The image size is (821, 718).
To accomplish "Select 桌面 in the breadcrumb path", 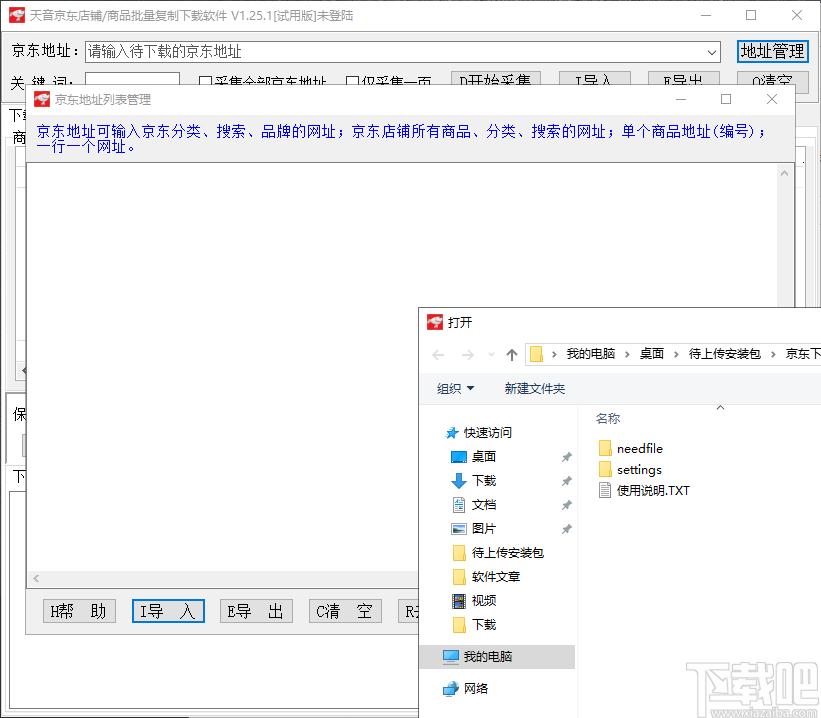I will click(x=651, y=354).
